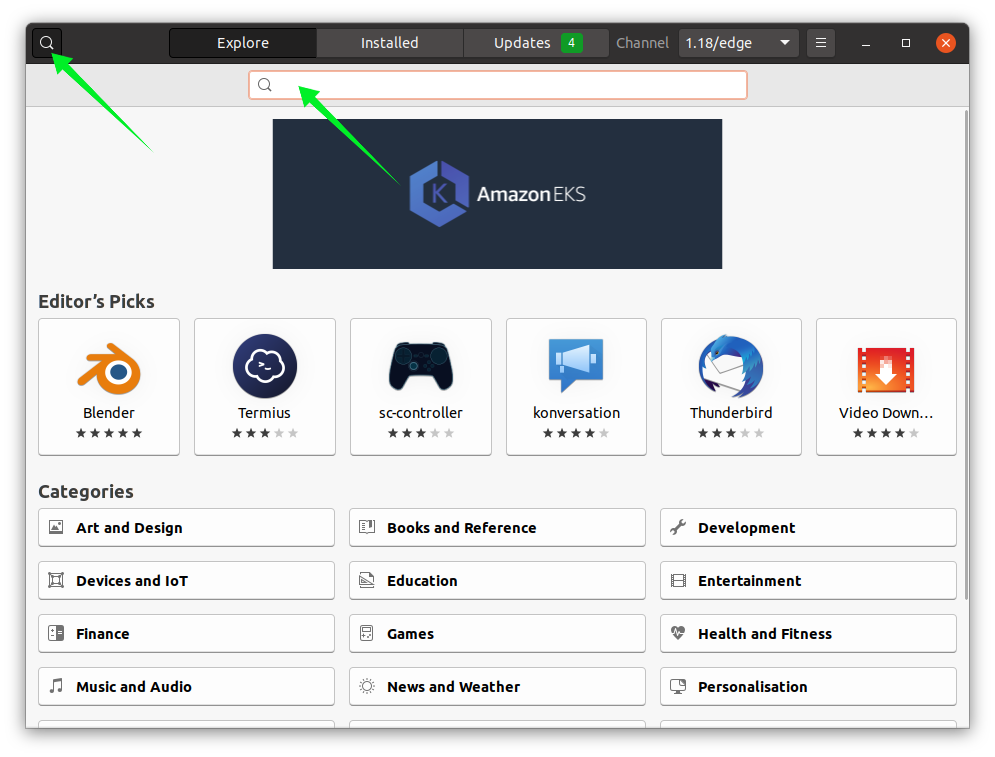This screenshot has height=757, width=995.
Task: Browse the Finance category
Action: 187,633
